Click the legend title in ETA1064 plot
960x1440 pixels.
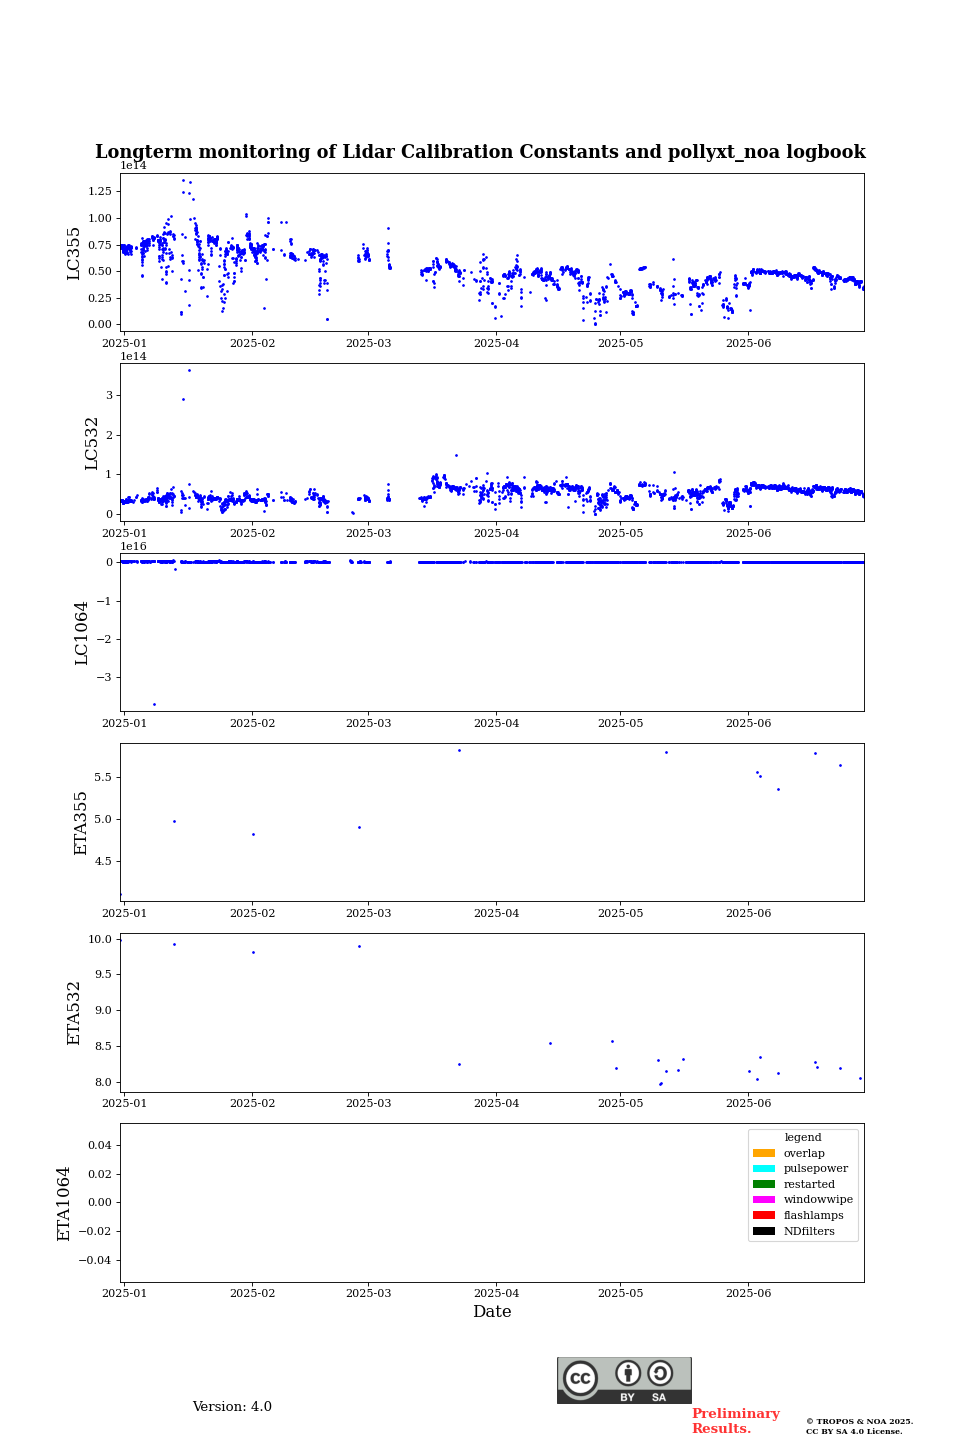(803, 1138)
